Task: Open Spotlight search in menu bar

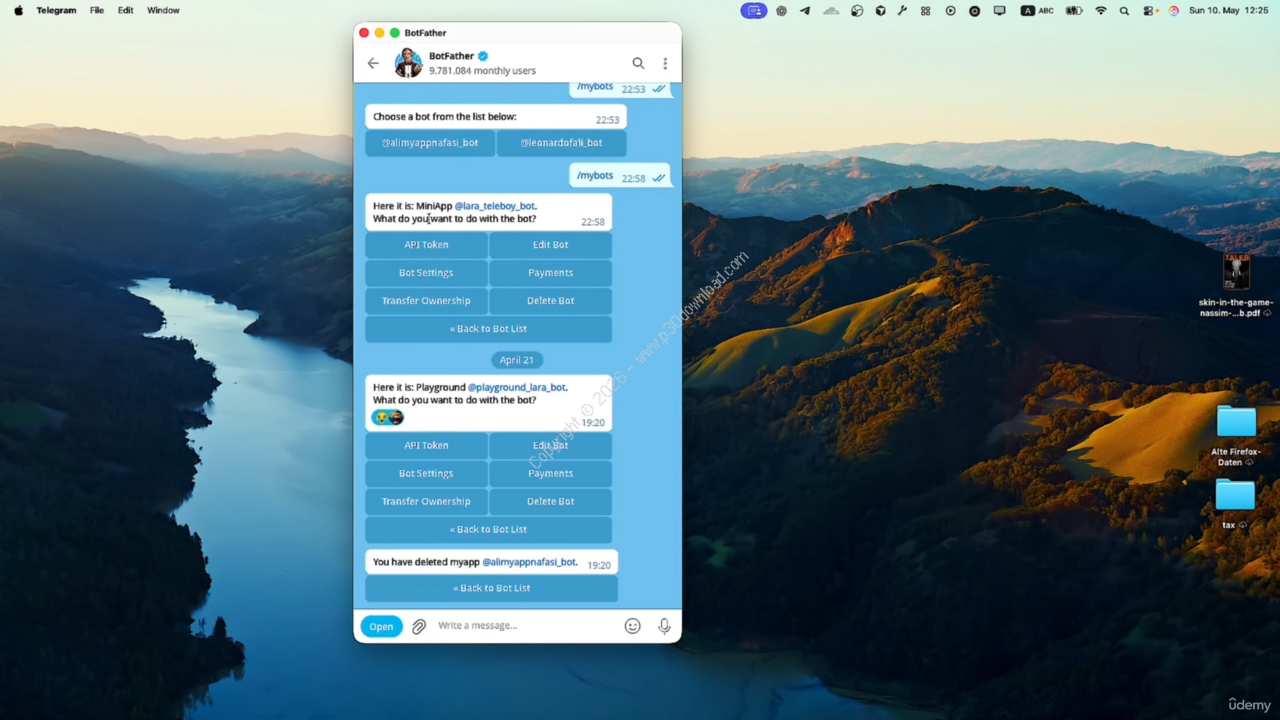Action: pos(1125,11)
